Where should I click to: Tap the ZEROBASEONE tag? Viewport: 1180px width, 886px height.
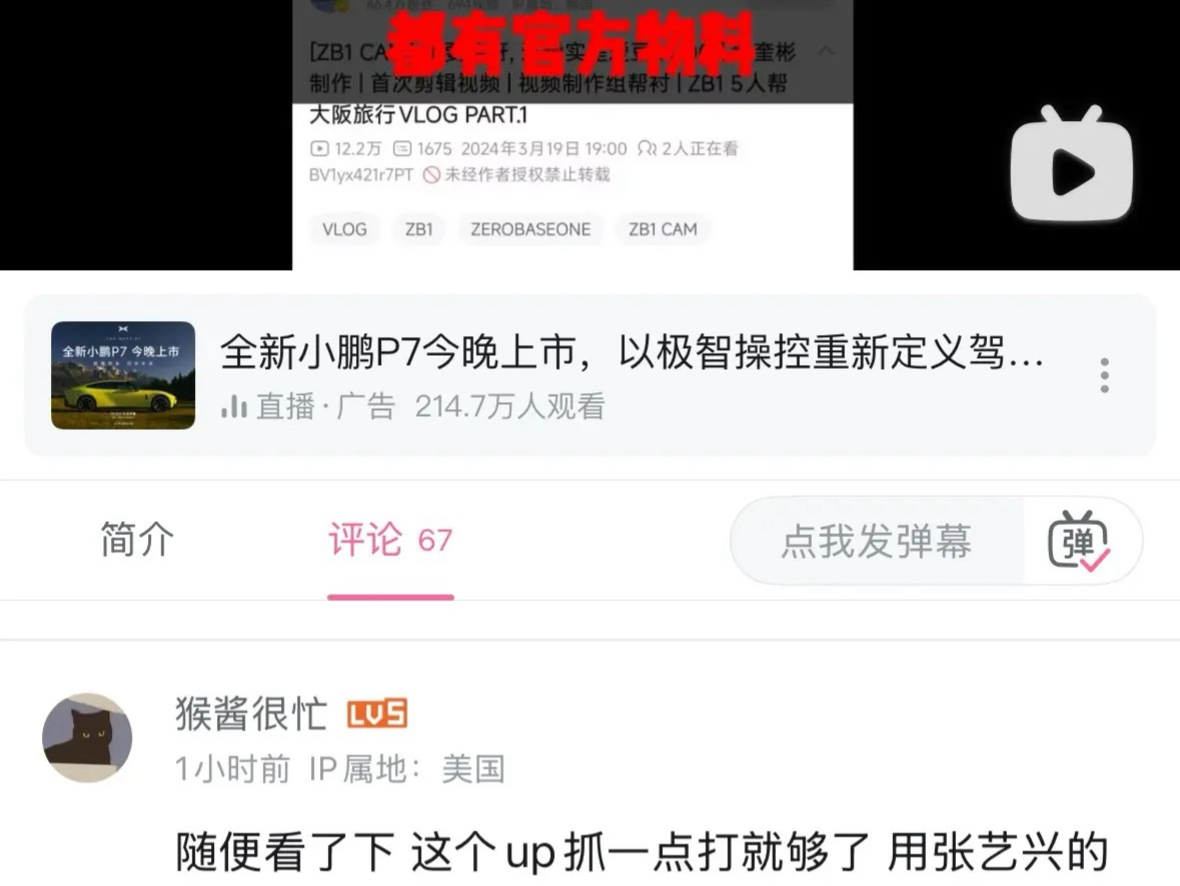point(531,230)
